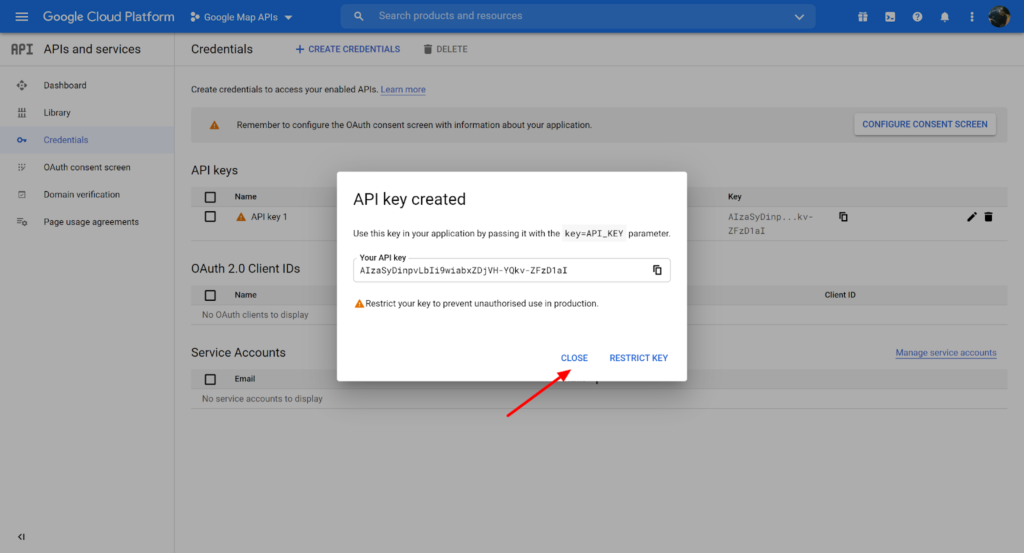Copy API key 1 from the table row
Image resolution: width=1024 pixels, height=553 pixels.
coord(843,217)
